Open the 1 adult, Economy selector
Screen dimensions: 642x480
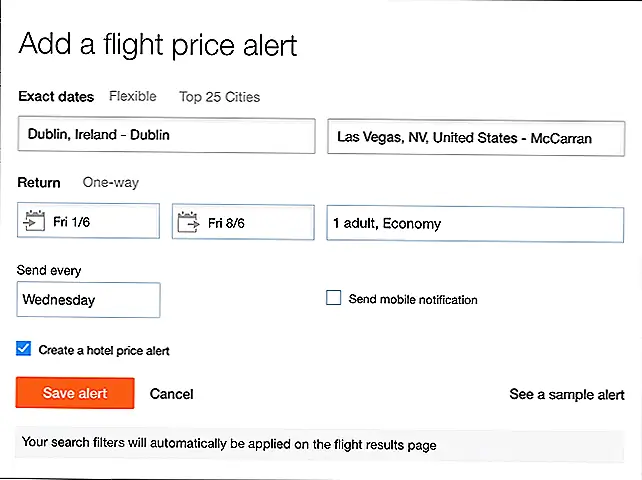(475, 224)
